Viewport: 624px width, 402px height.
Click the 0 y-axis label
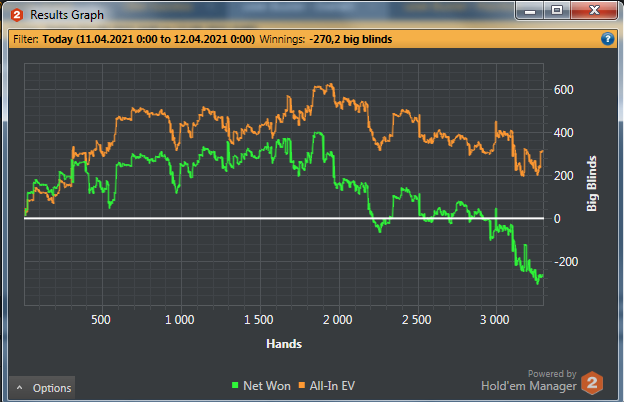click(x=557, y=219)
